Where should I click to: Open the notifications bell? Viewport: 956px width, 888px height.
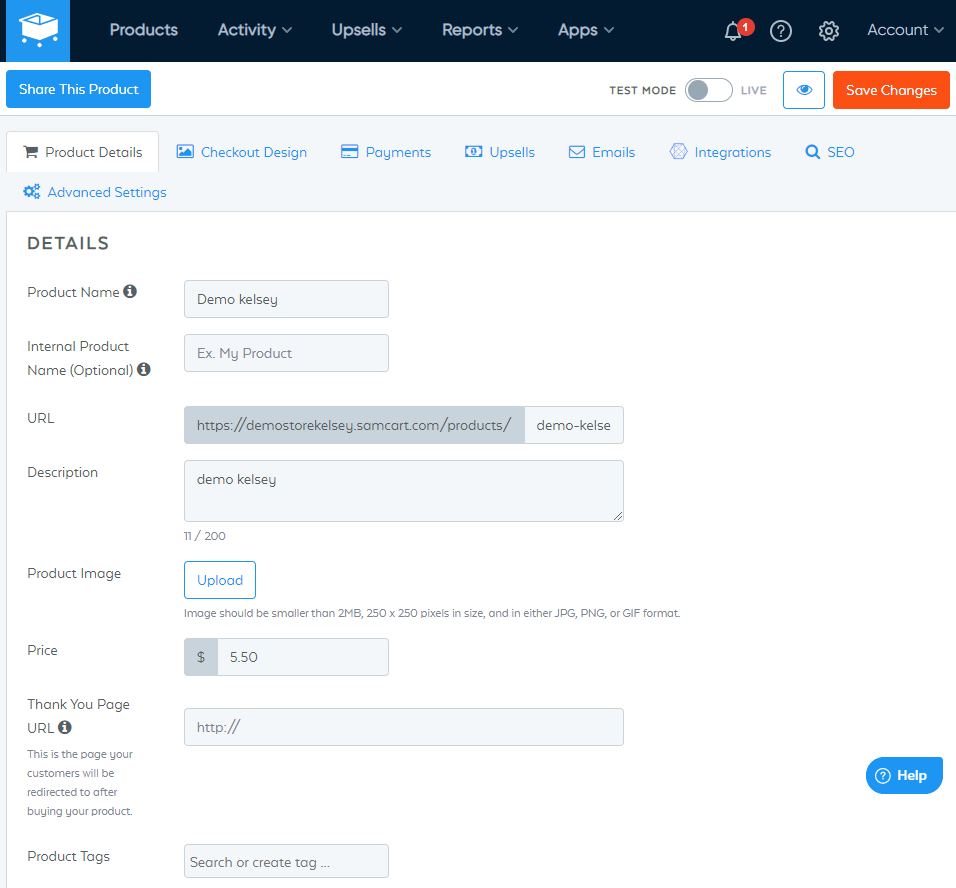click(x=733, y=30)
